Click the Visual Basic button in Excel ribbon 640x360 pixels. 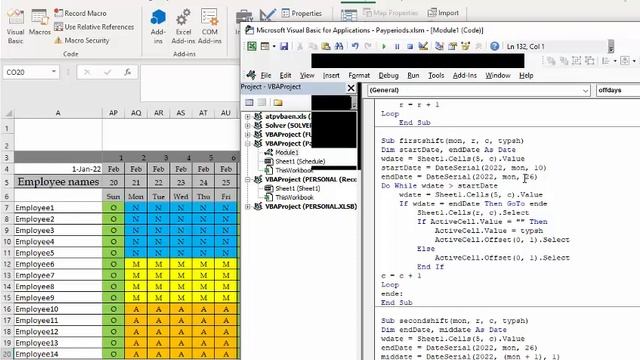(x=15, y=26)
